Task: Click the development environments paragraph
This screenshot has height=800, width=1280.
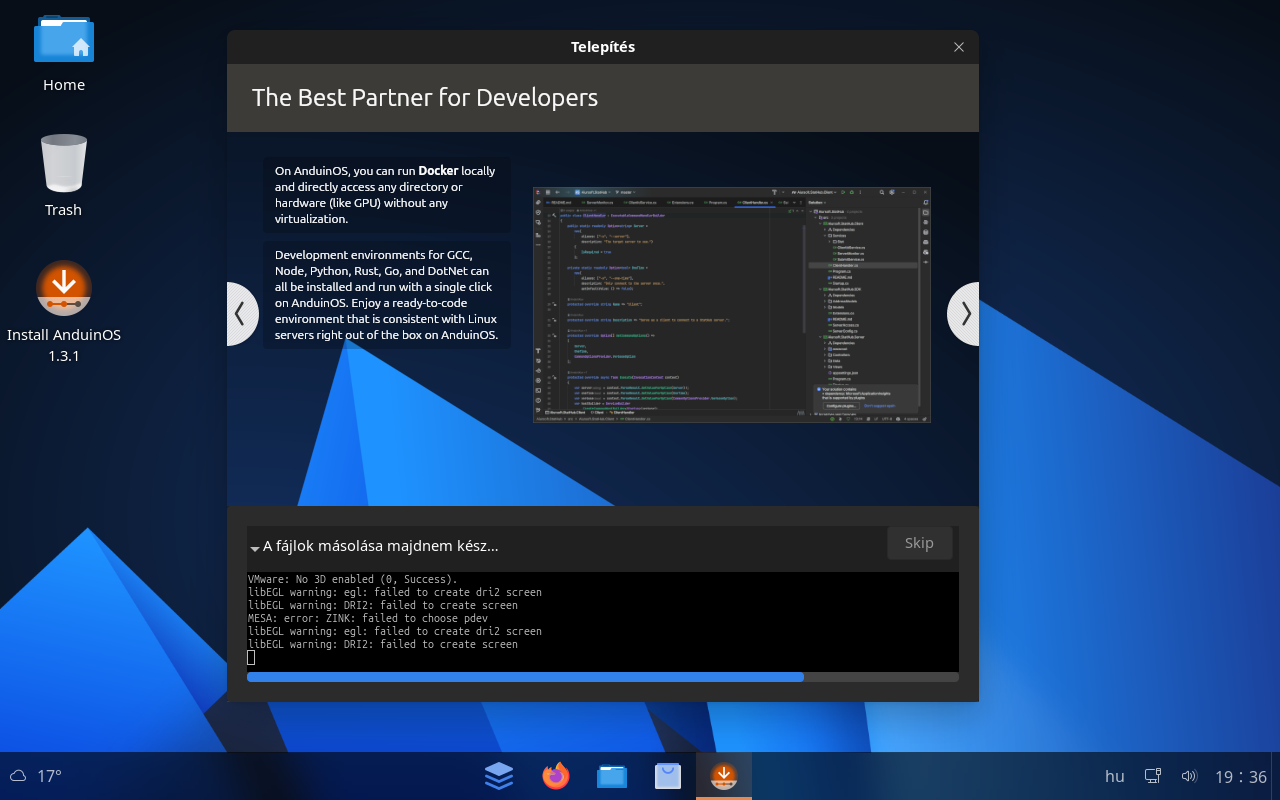Action: click(387, 295)
